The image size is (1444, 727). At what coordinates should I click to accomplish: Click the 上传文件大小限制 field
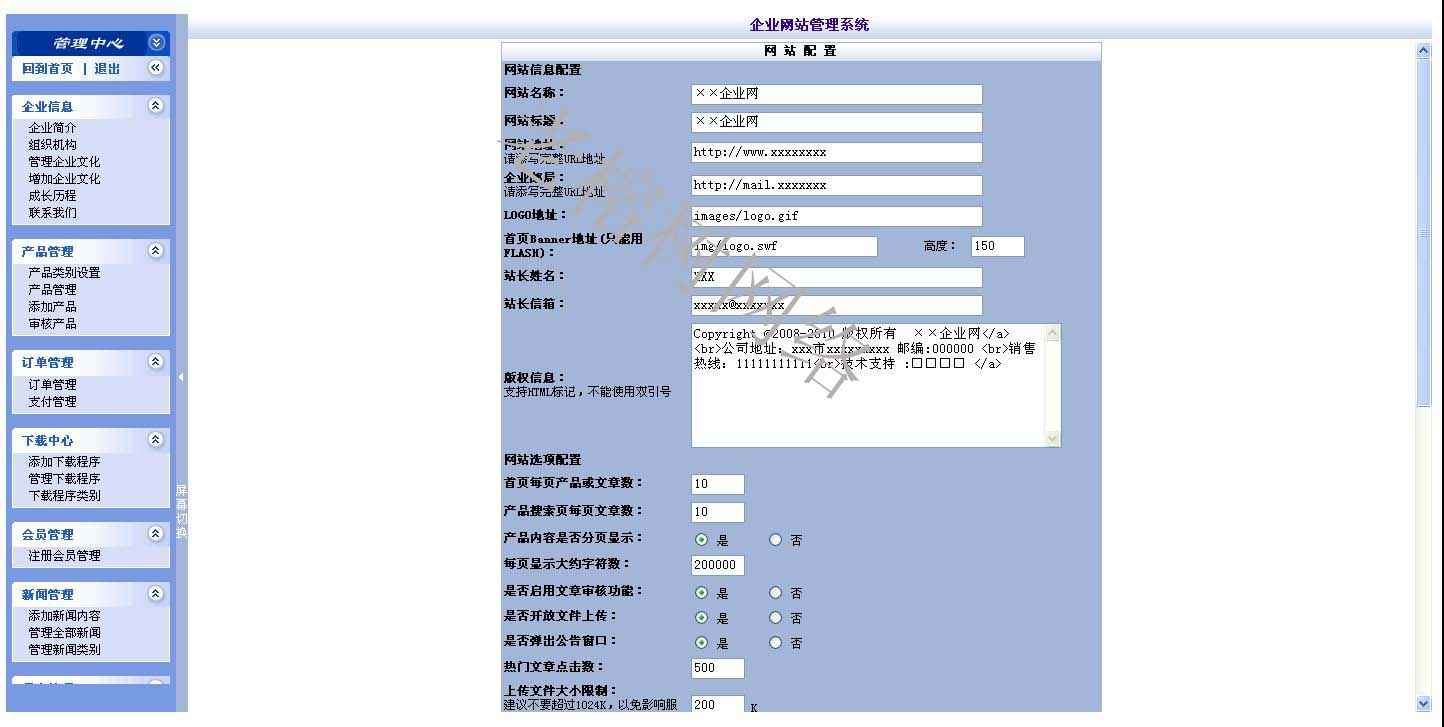point(718,705)
